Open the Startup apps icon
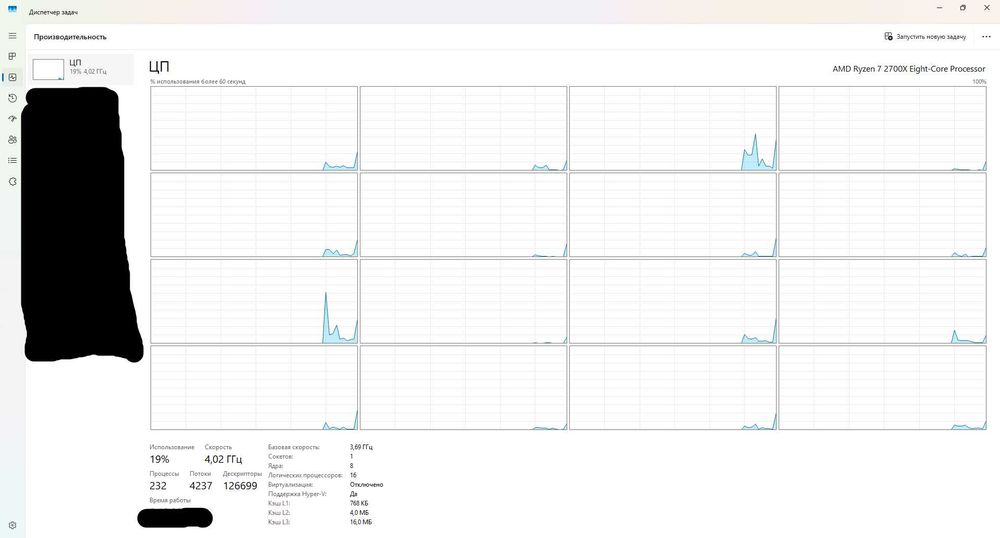 coord(12,119)
